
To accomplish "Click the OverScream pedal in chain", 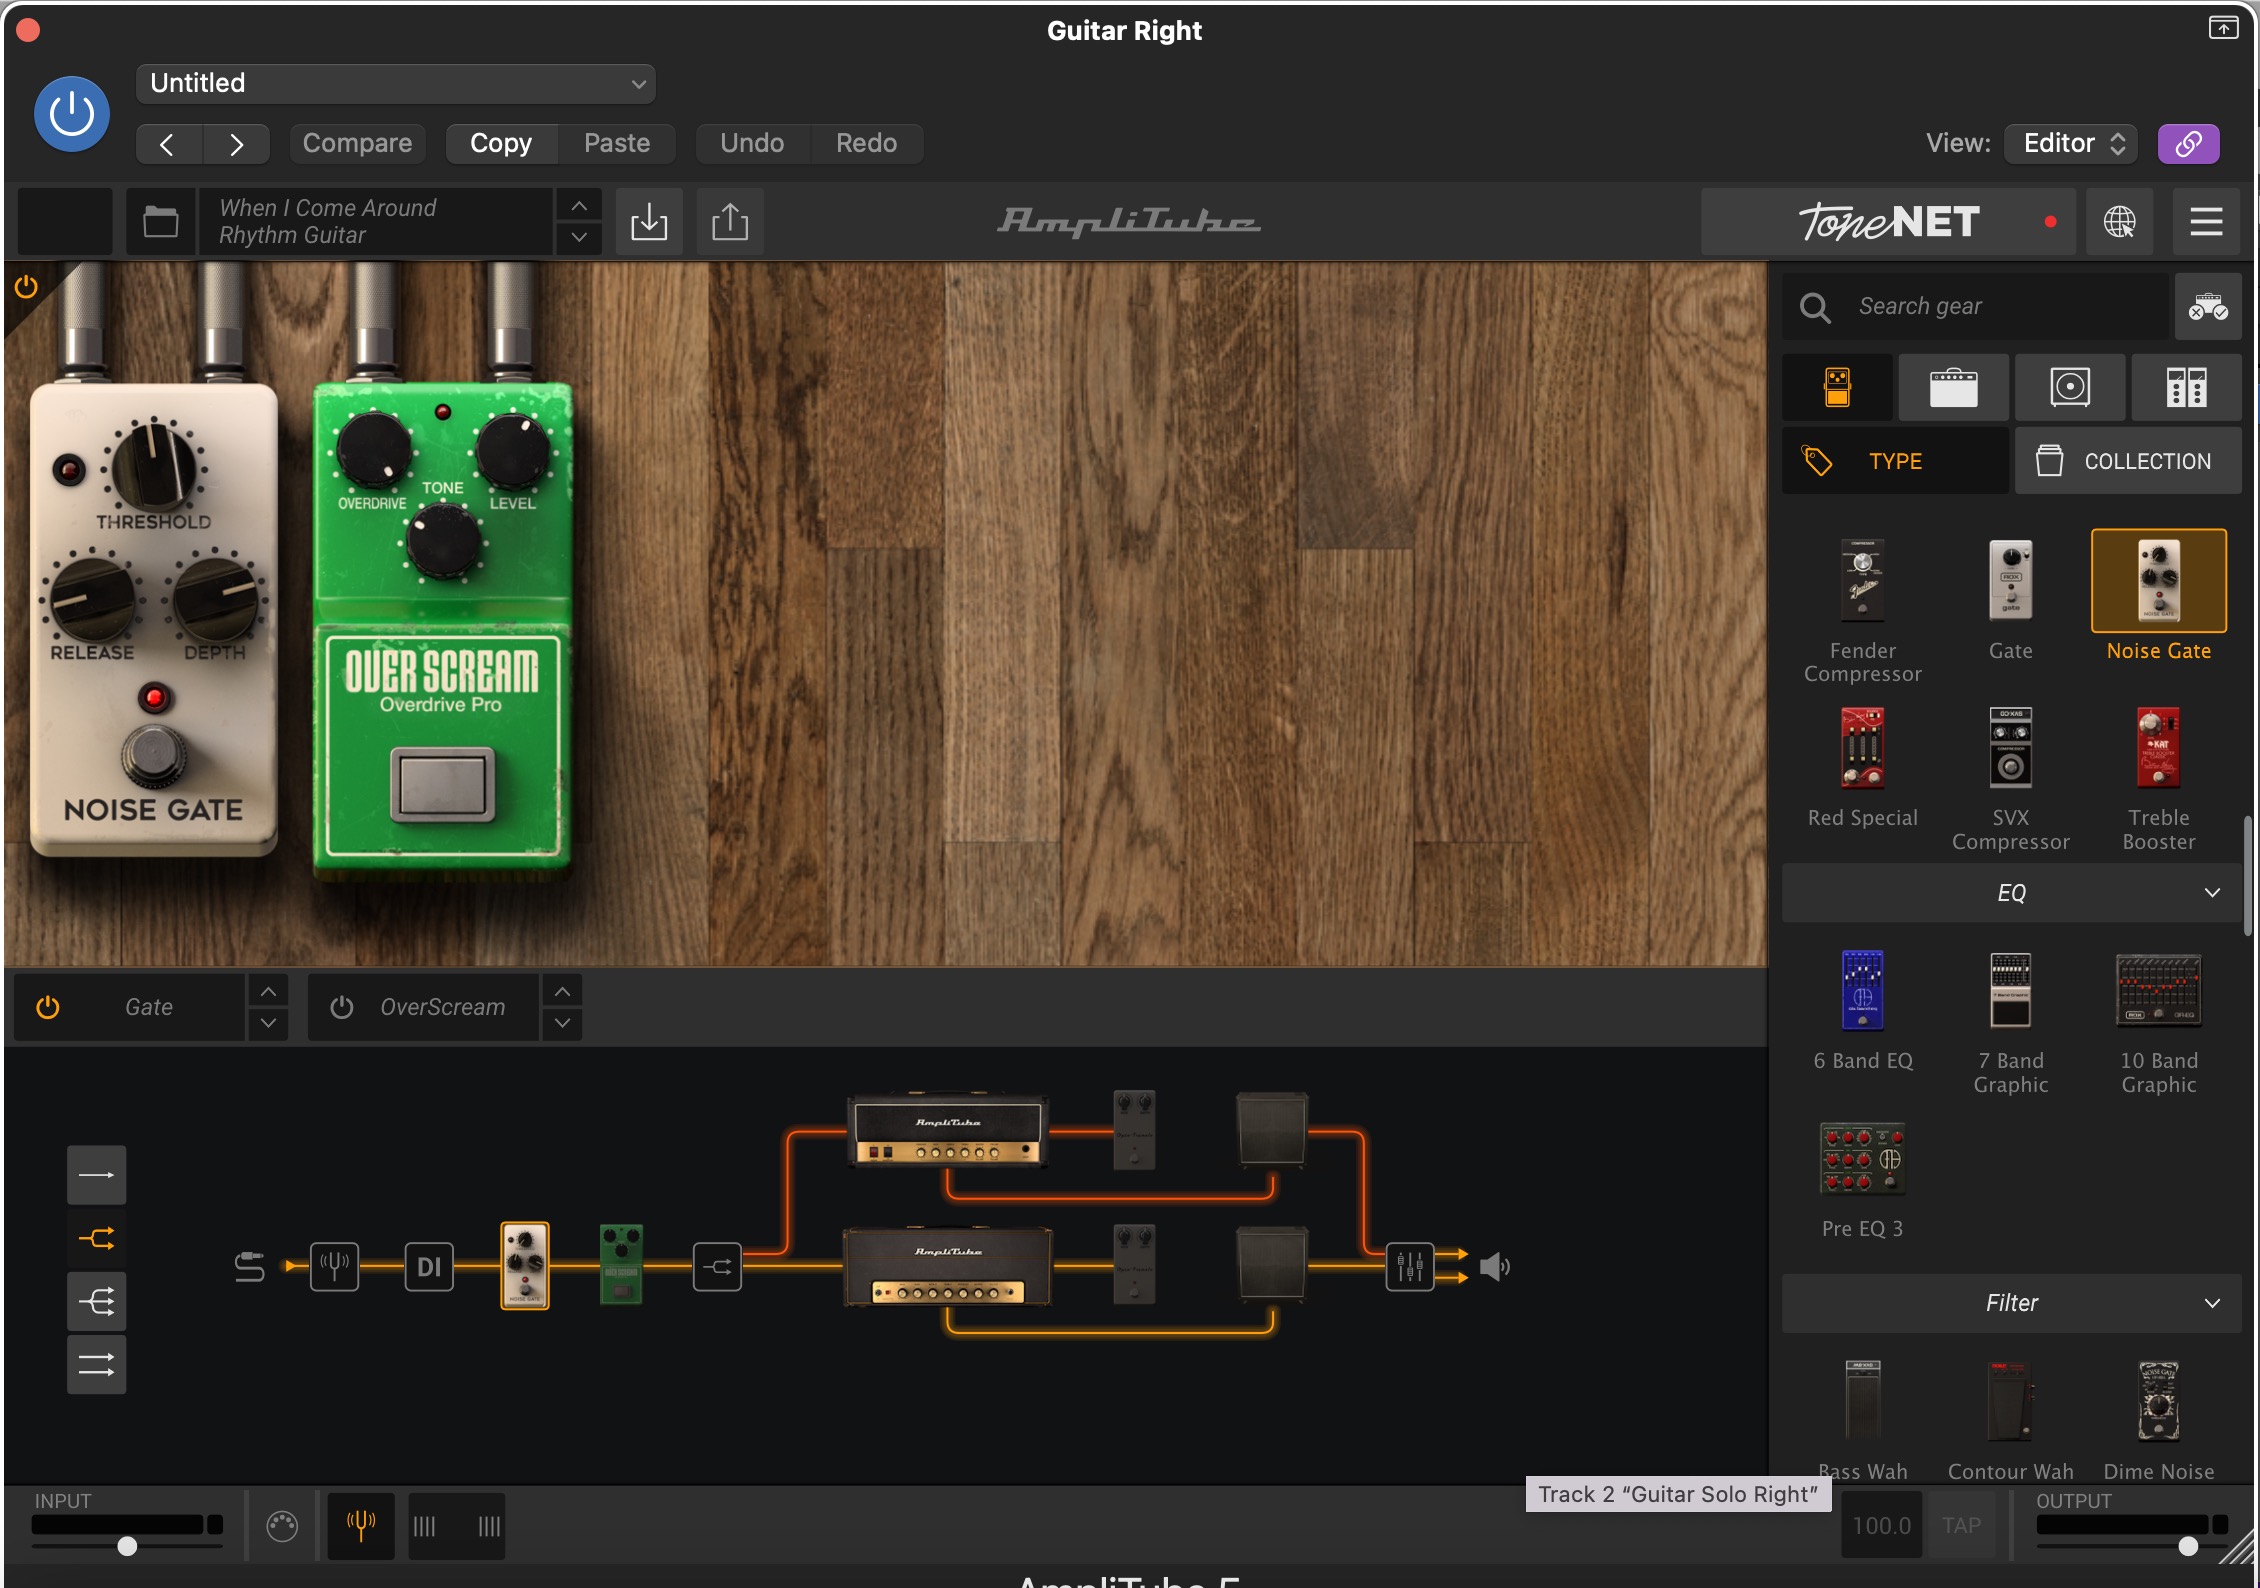I will click(621, 1265).
